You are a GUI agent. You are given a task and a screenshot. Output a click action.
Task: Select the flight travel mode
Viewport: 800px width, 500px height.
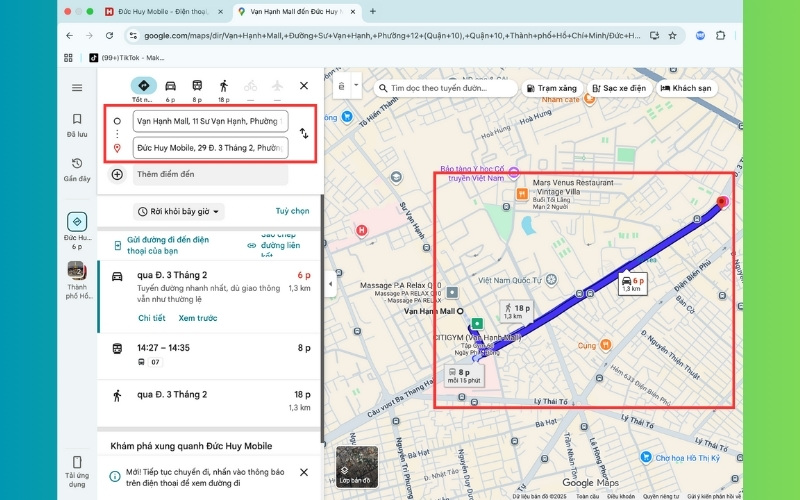click(x=277, y=86)
